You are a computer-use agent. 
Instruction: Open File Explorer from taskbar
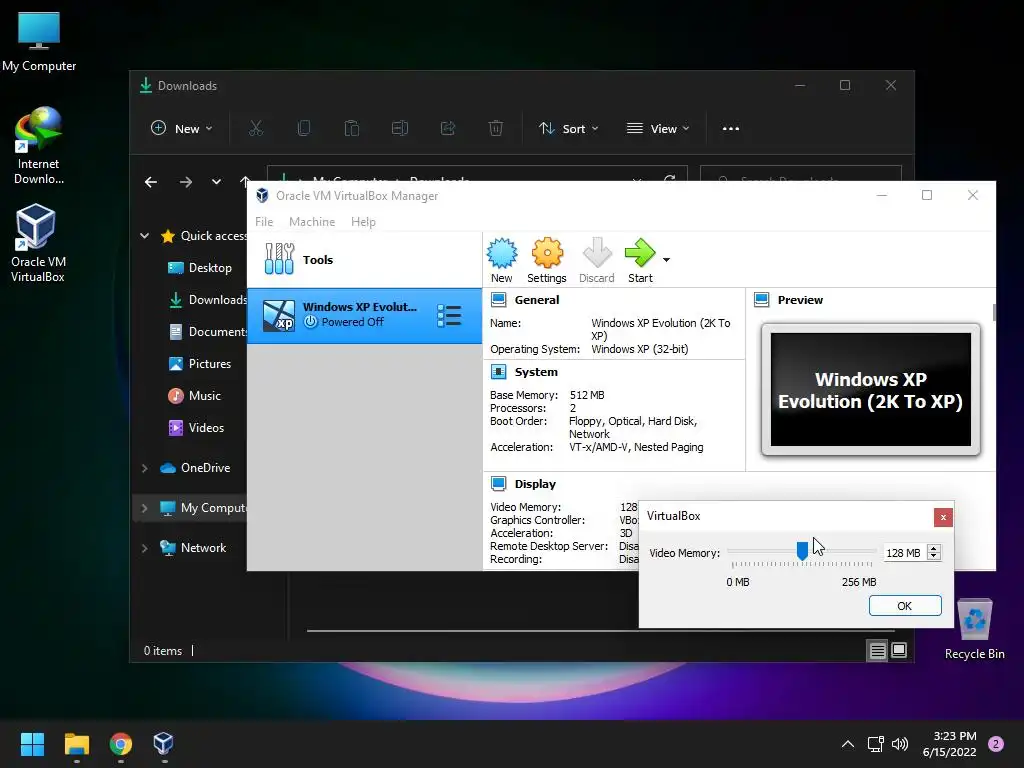[x=76, y=744]
